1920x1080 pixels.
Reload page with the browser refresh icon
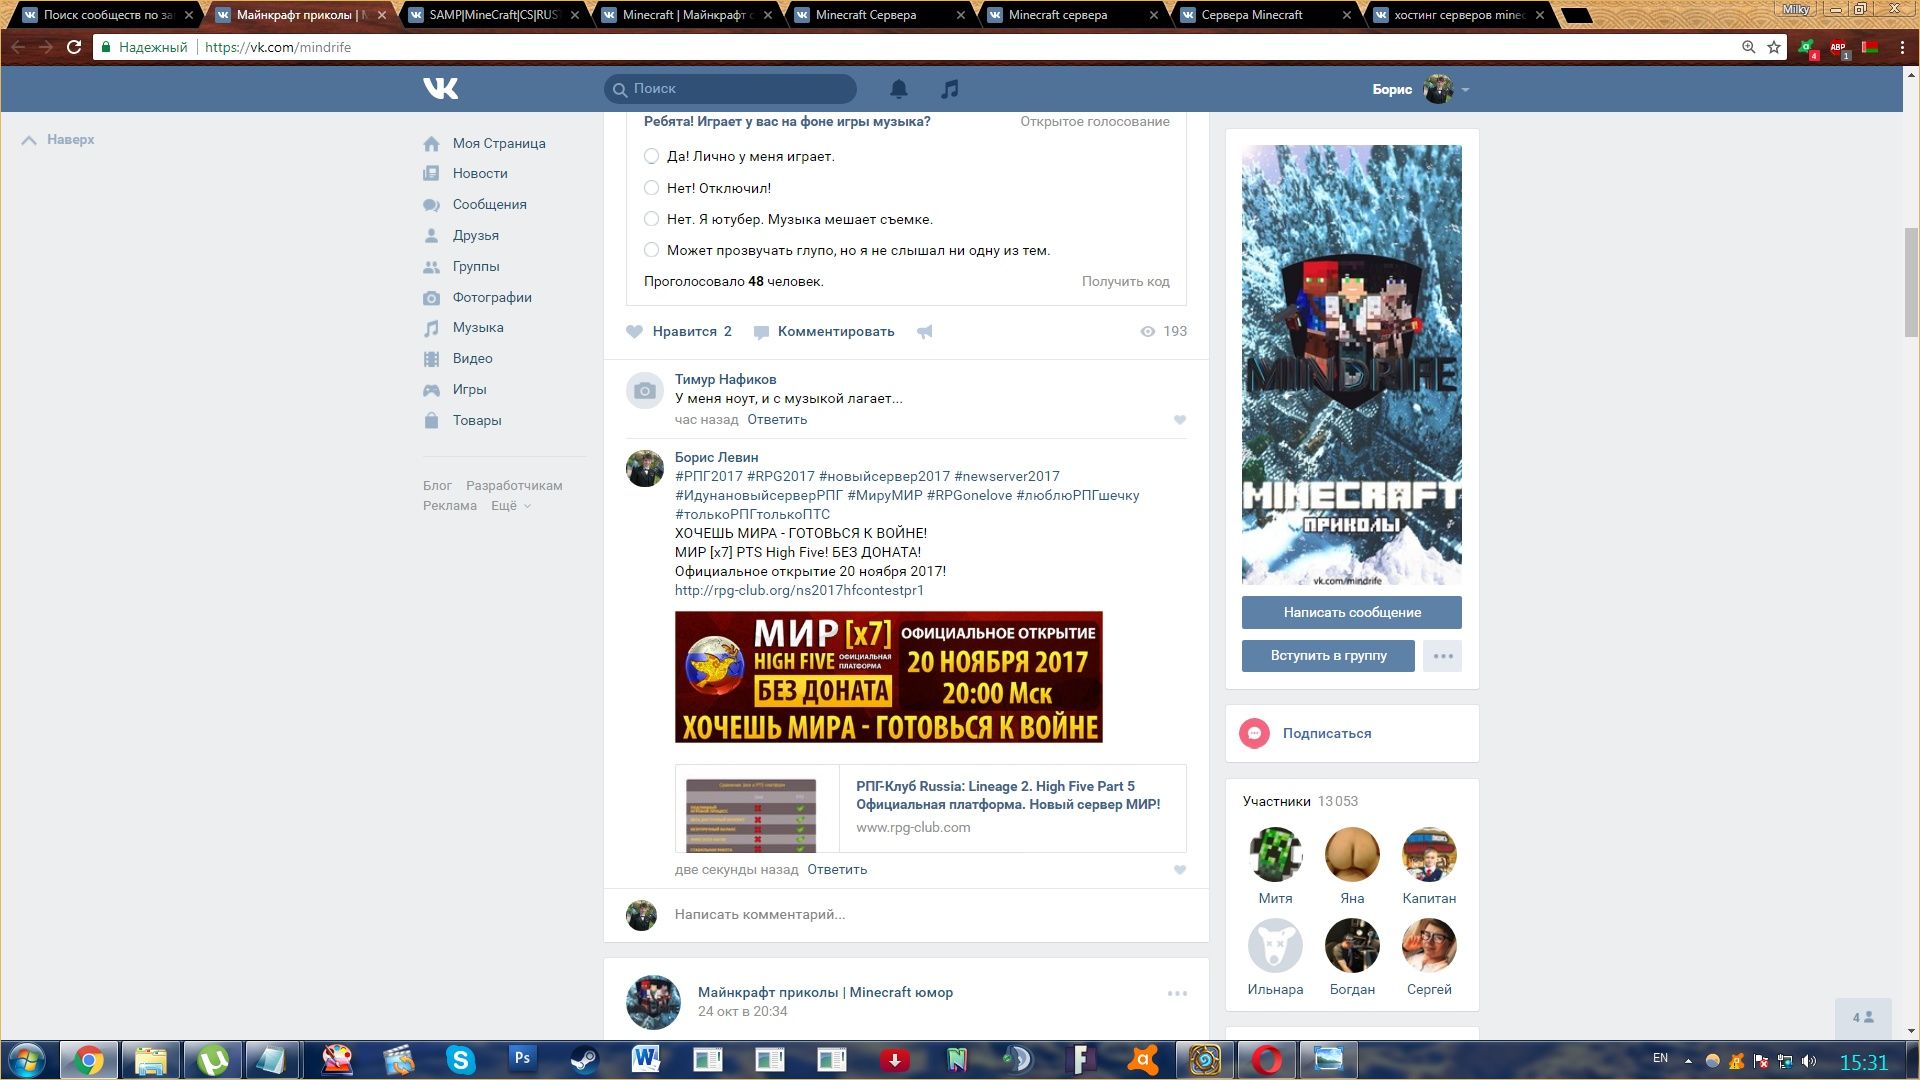pyautogui.click(x=73, y=47)
